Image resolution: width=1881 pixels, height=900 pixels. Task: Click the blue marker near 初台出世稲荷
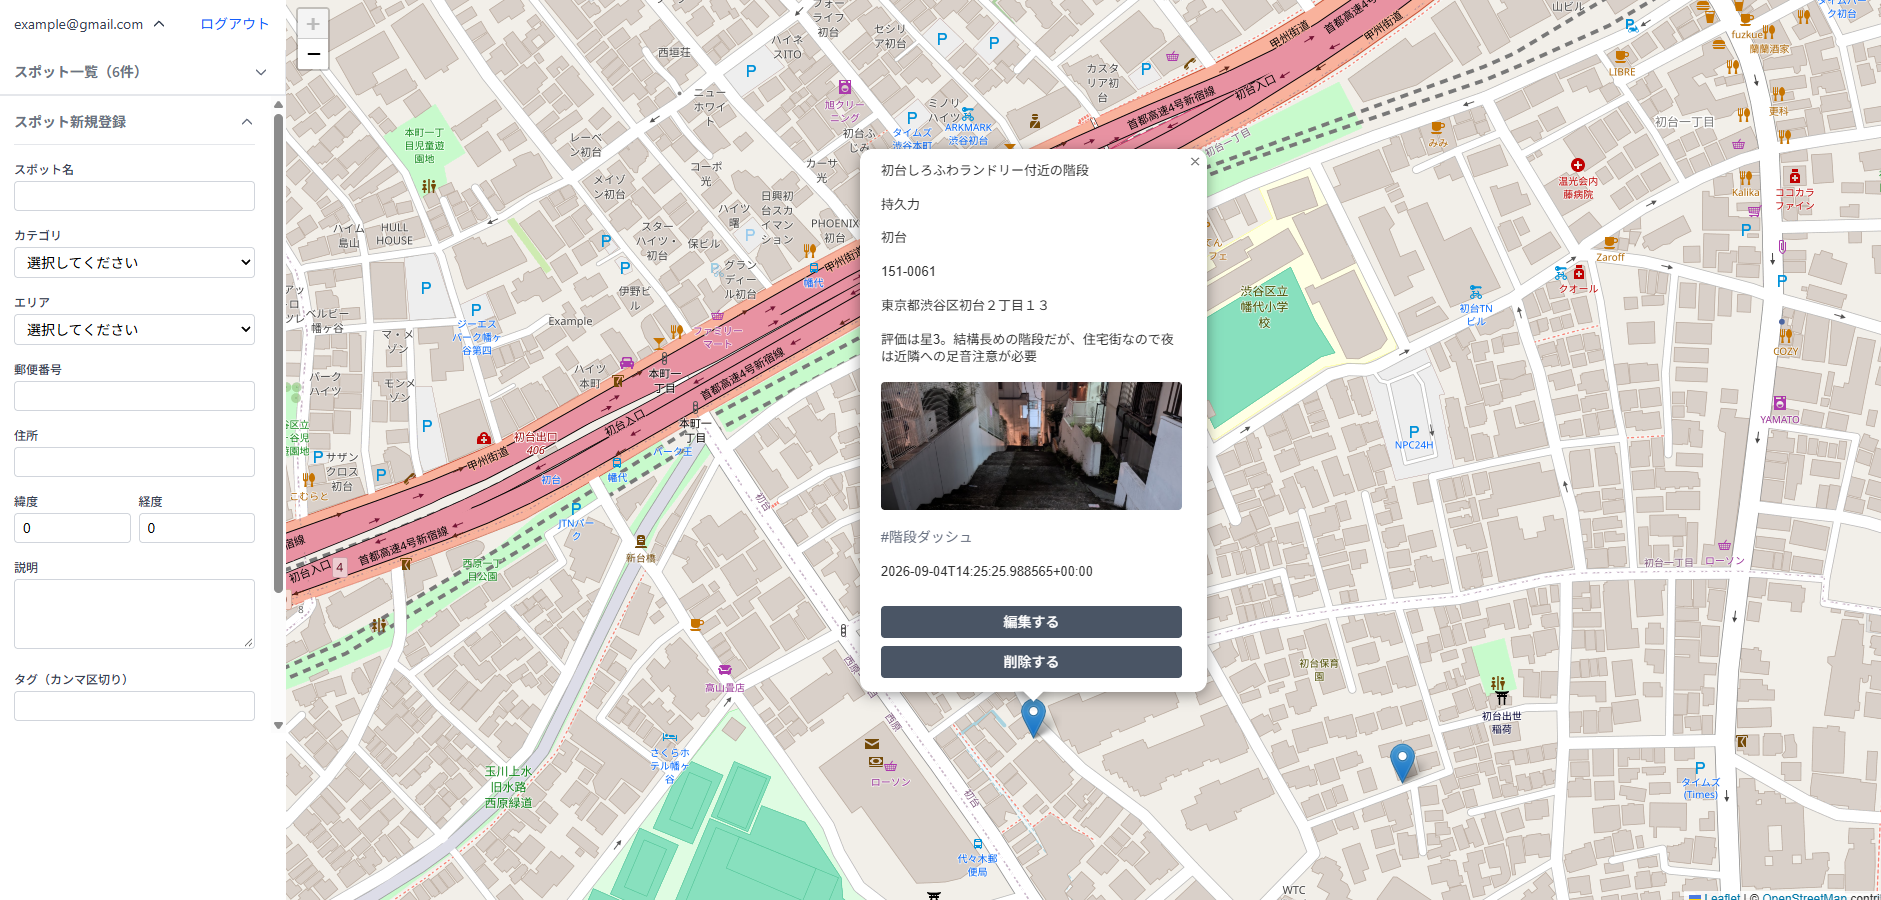tap(1402, 763)
